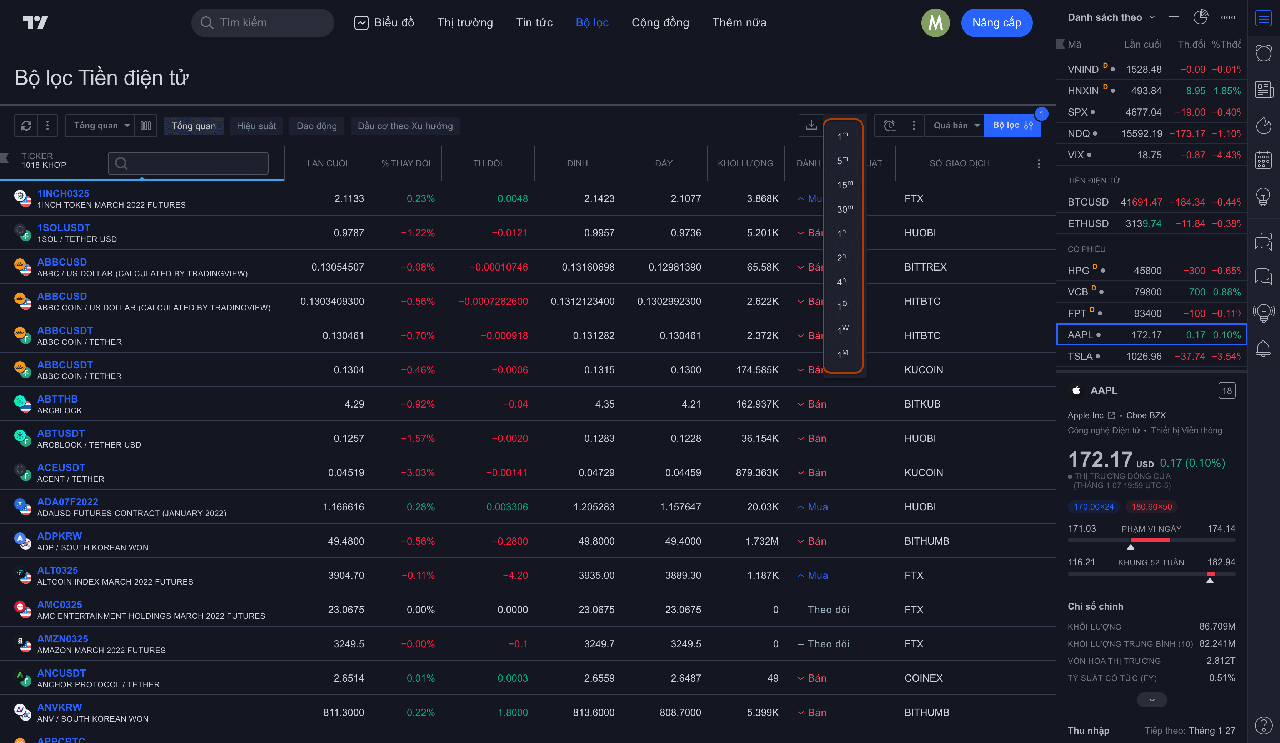Open the alerts alarm clock sidebar icon

(1263, 54)
